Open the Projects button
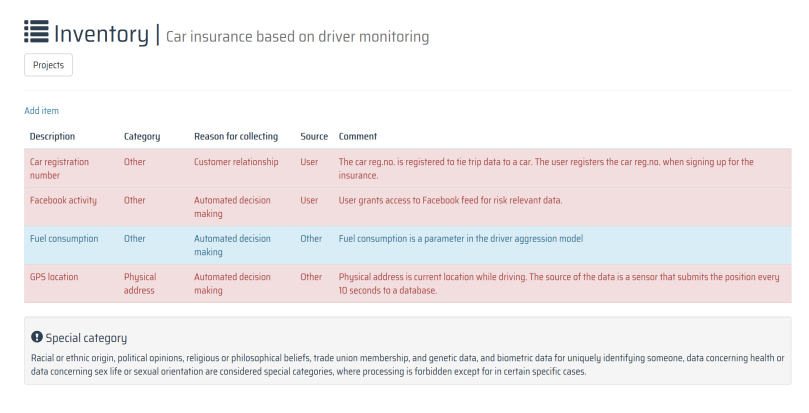 point(48,65)
